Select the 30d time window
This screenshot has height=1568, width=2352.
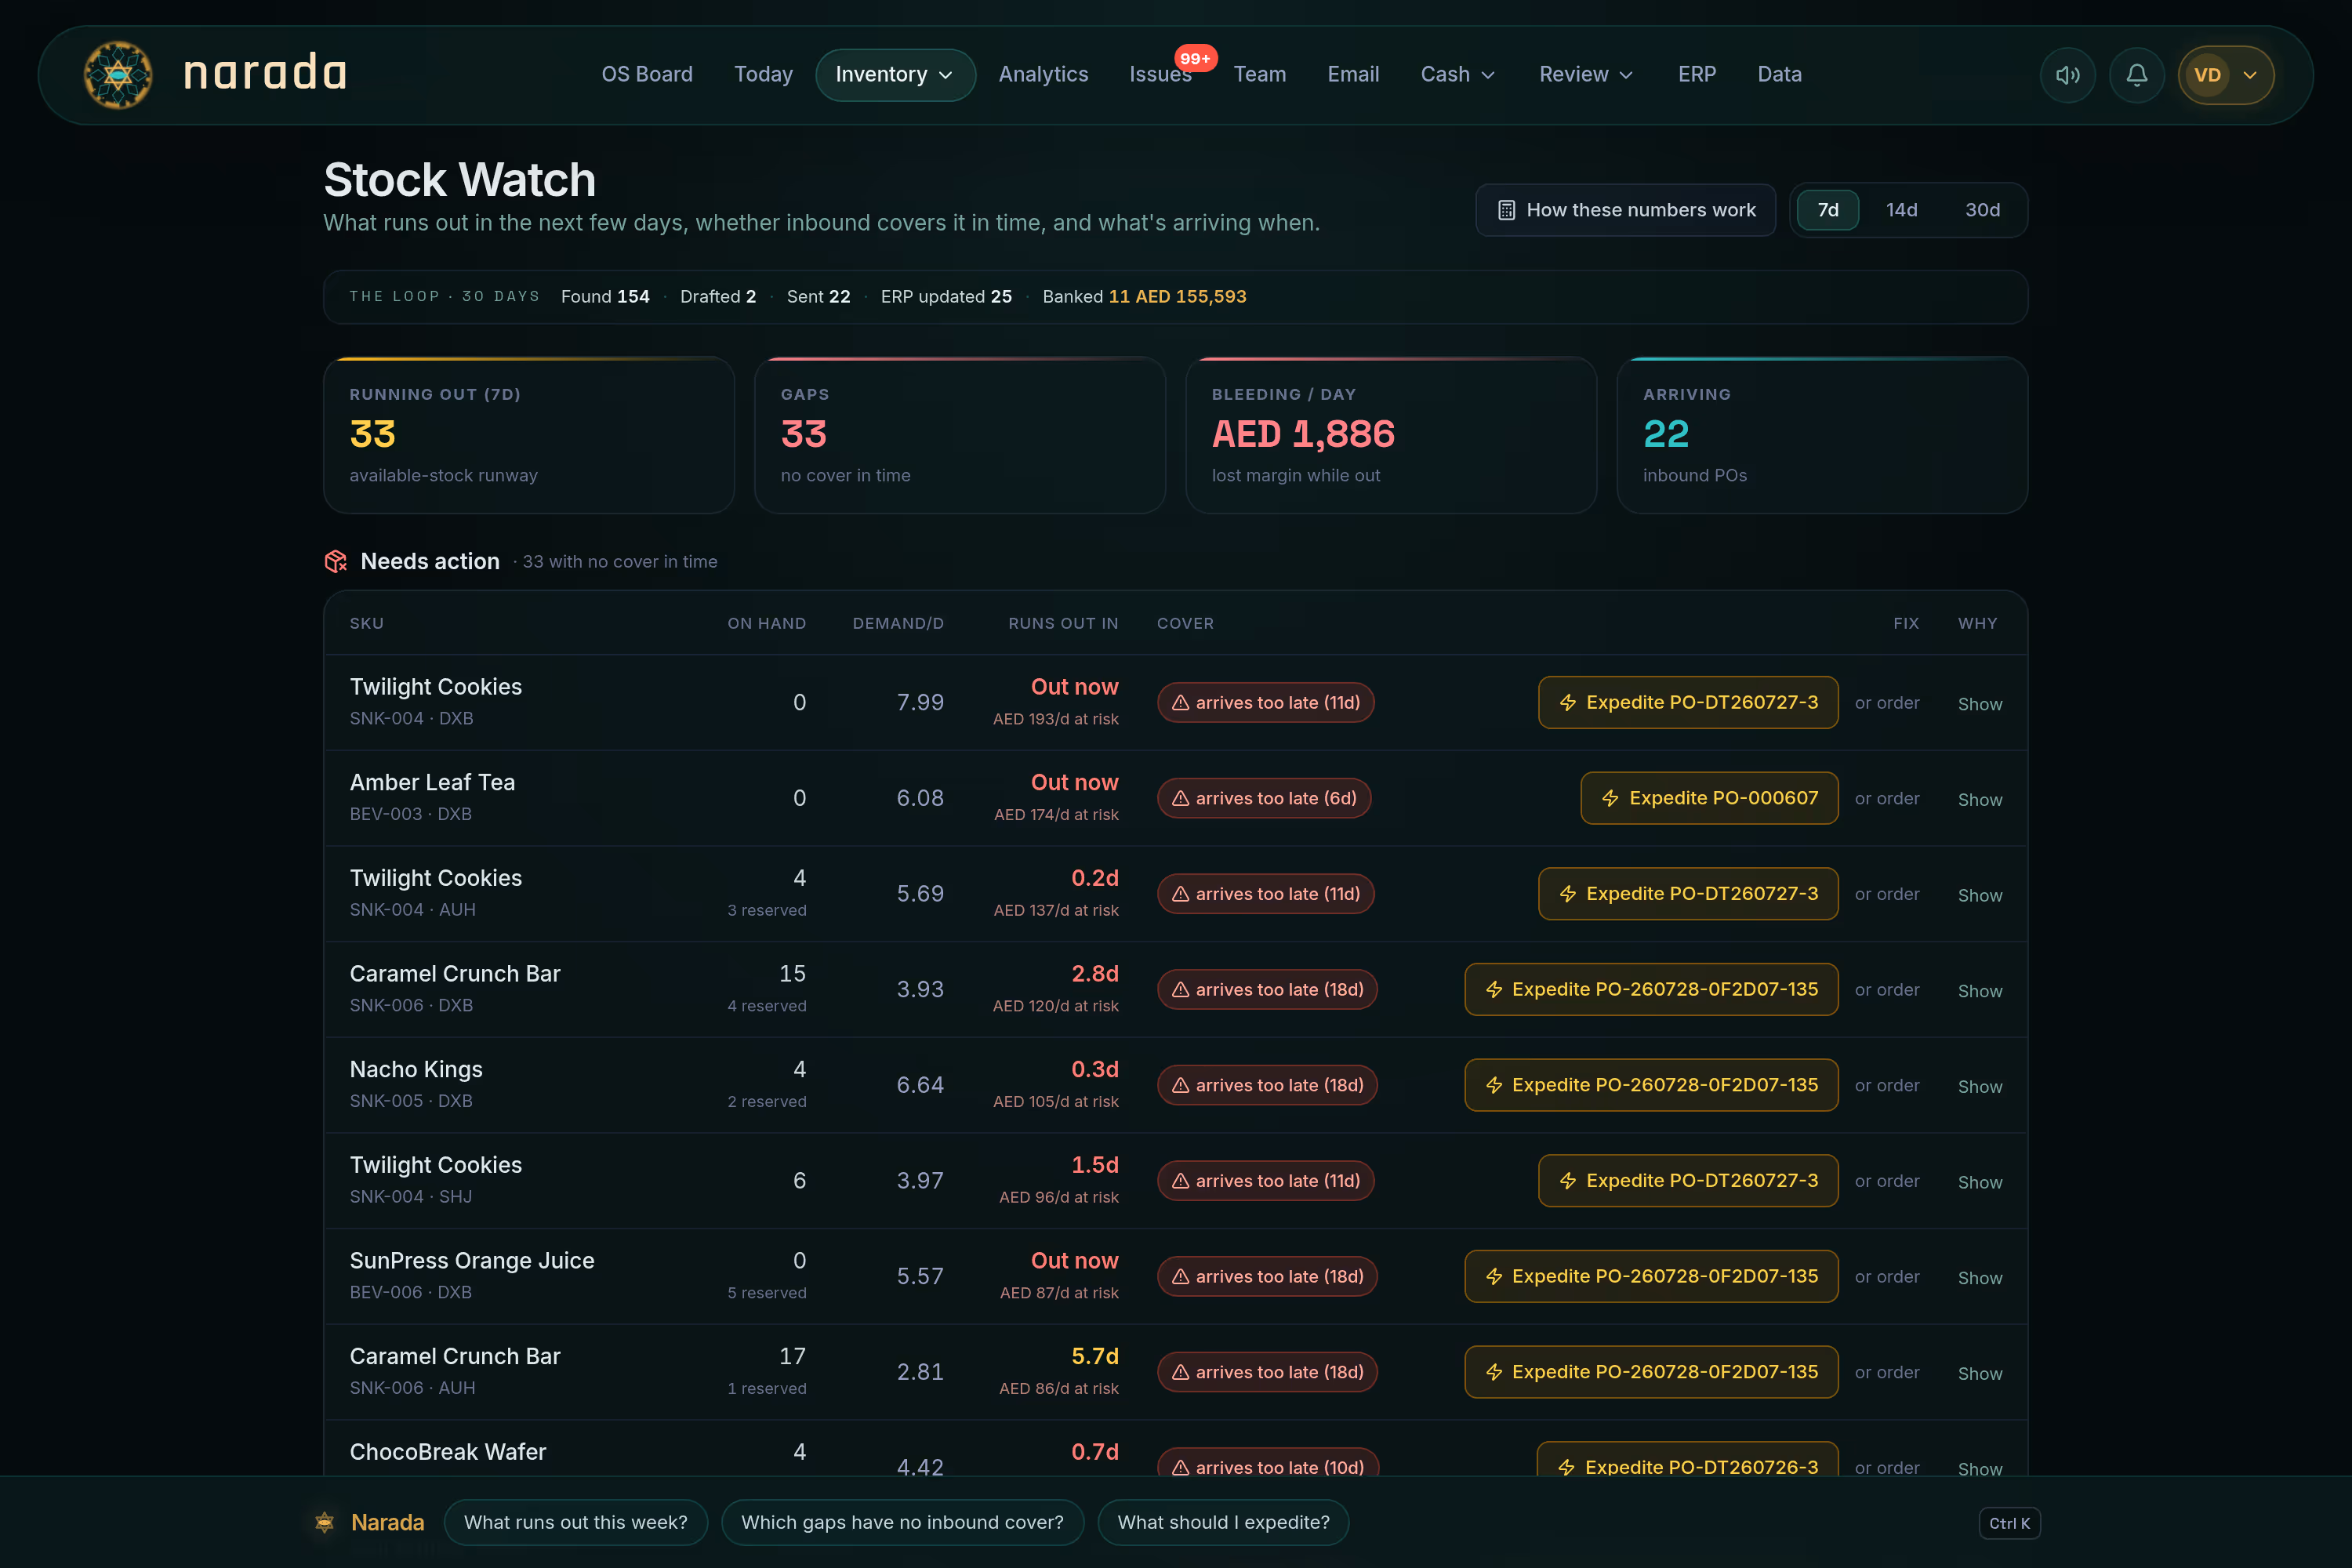(x=1982, y=210)
